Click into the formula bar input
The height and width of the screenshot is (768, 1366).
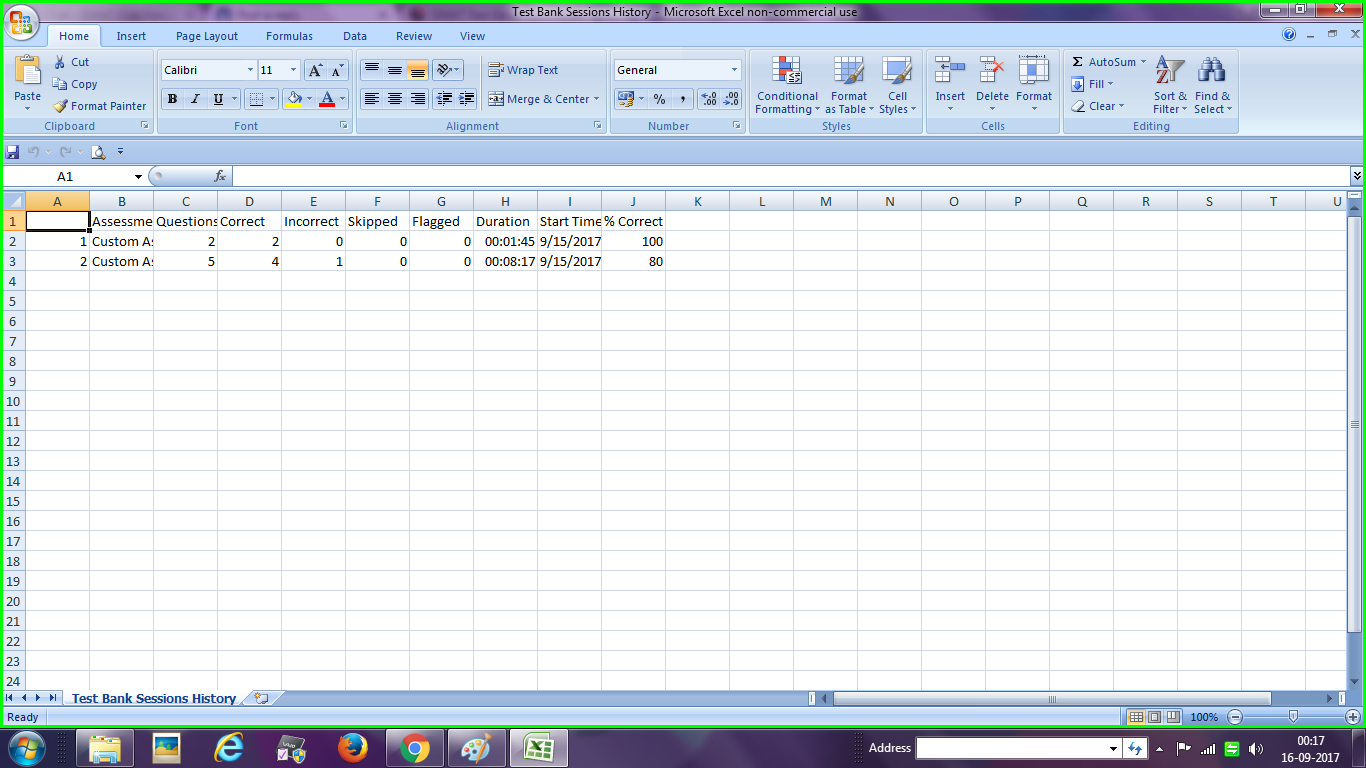pyautogui.click(x=790, y=176)
